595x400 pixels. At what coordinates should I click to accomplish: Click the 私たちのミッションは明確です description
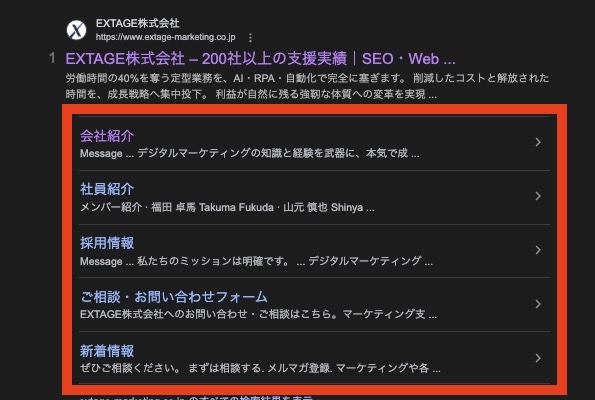(256, 261)
